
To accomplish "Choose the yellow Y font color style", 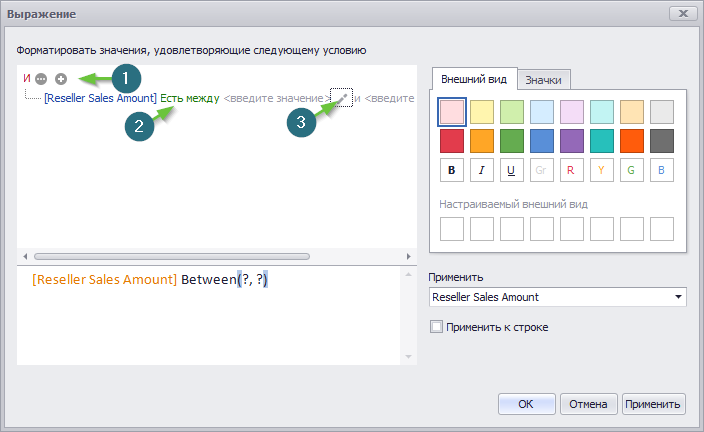I will click(602, 170).
